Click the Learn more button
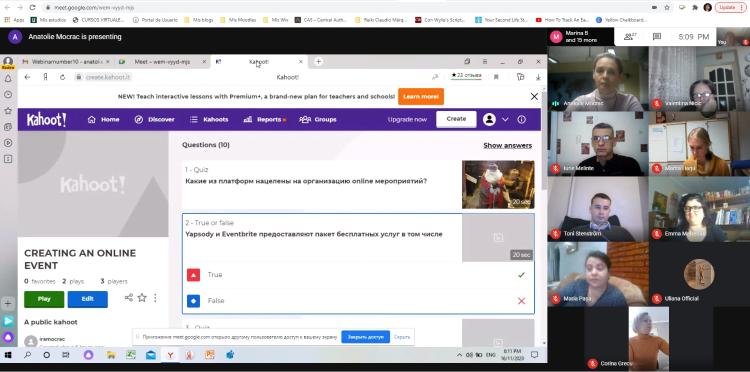 pyautogui.click(x=421, y=97)
